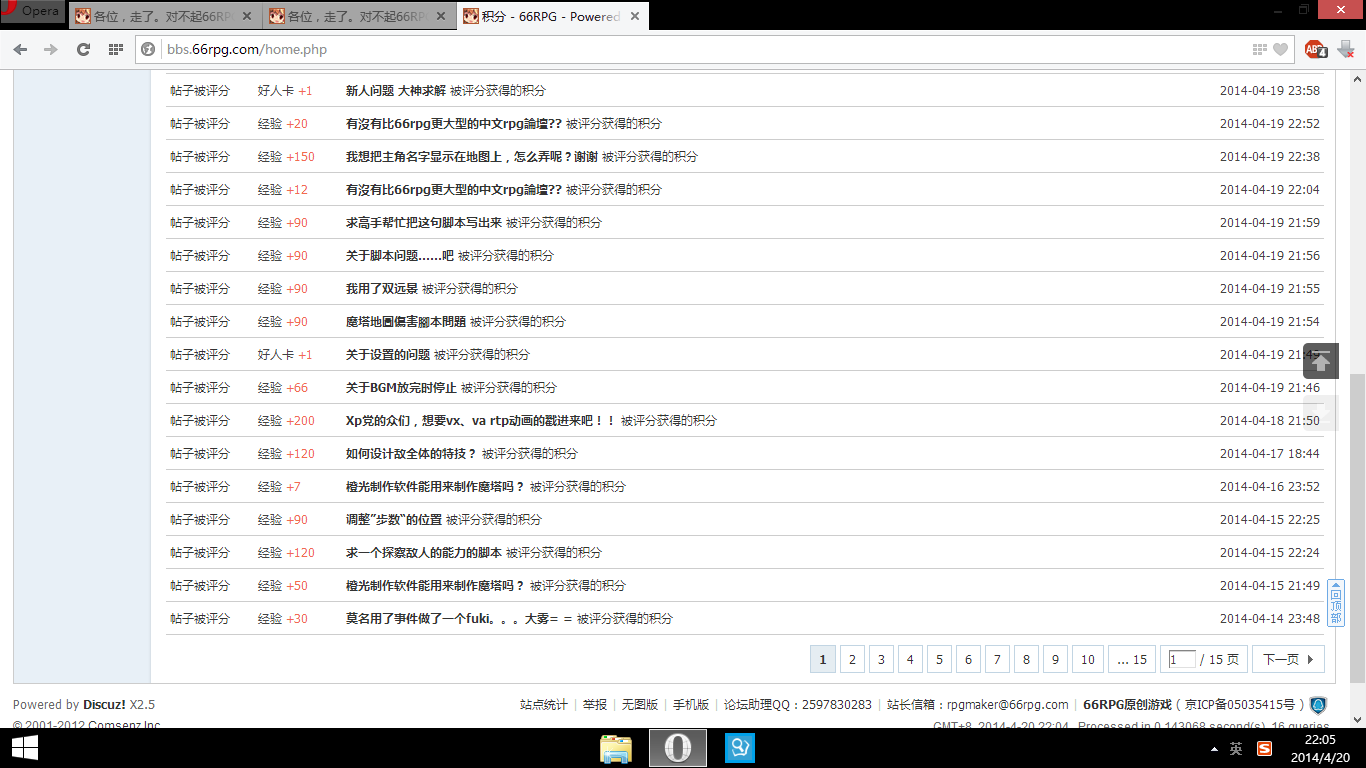The width and height of the screenshot is (1366, 768).
Task: Open File Explorer from the taskbar
Action: tap(616, 748)
